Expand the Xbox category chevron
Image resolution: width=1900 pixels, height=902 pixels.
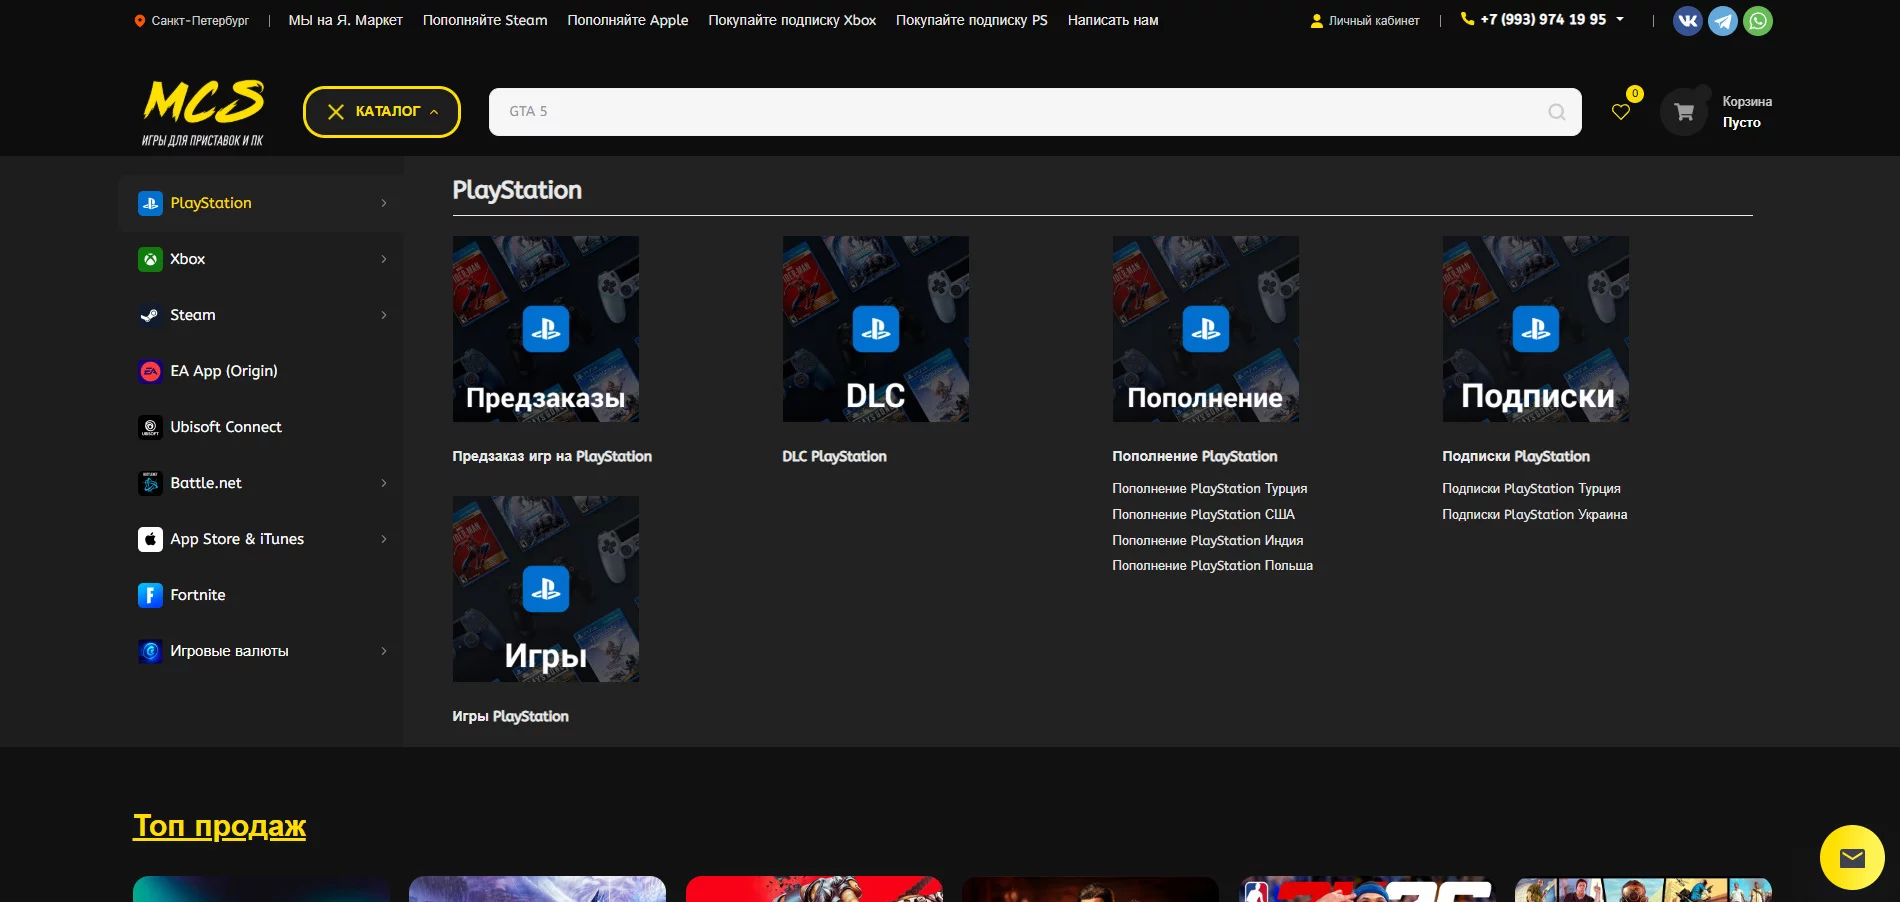[x=384, y=259]
